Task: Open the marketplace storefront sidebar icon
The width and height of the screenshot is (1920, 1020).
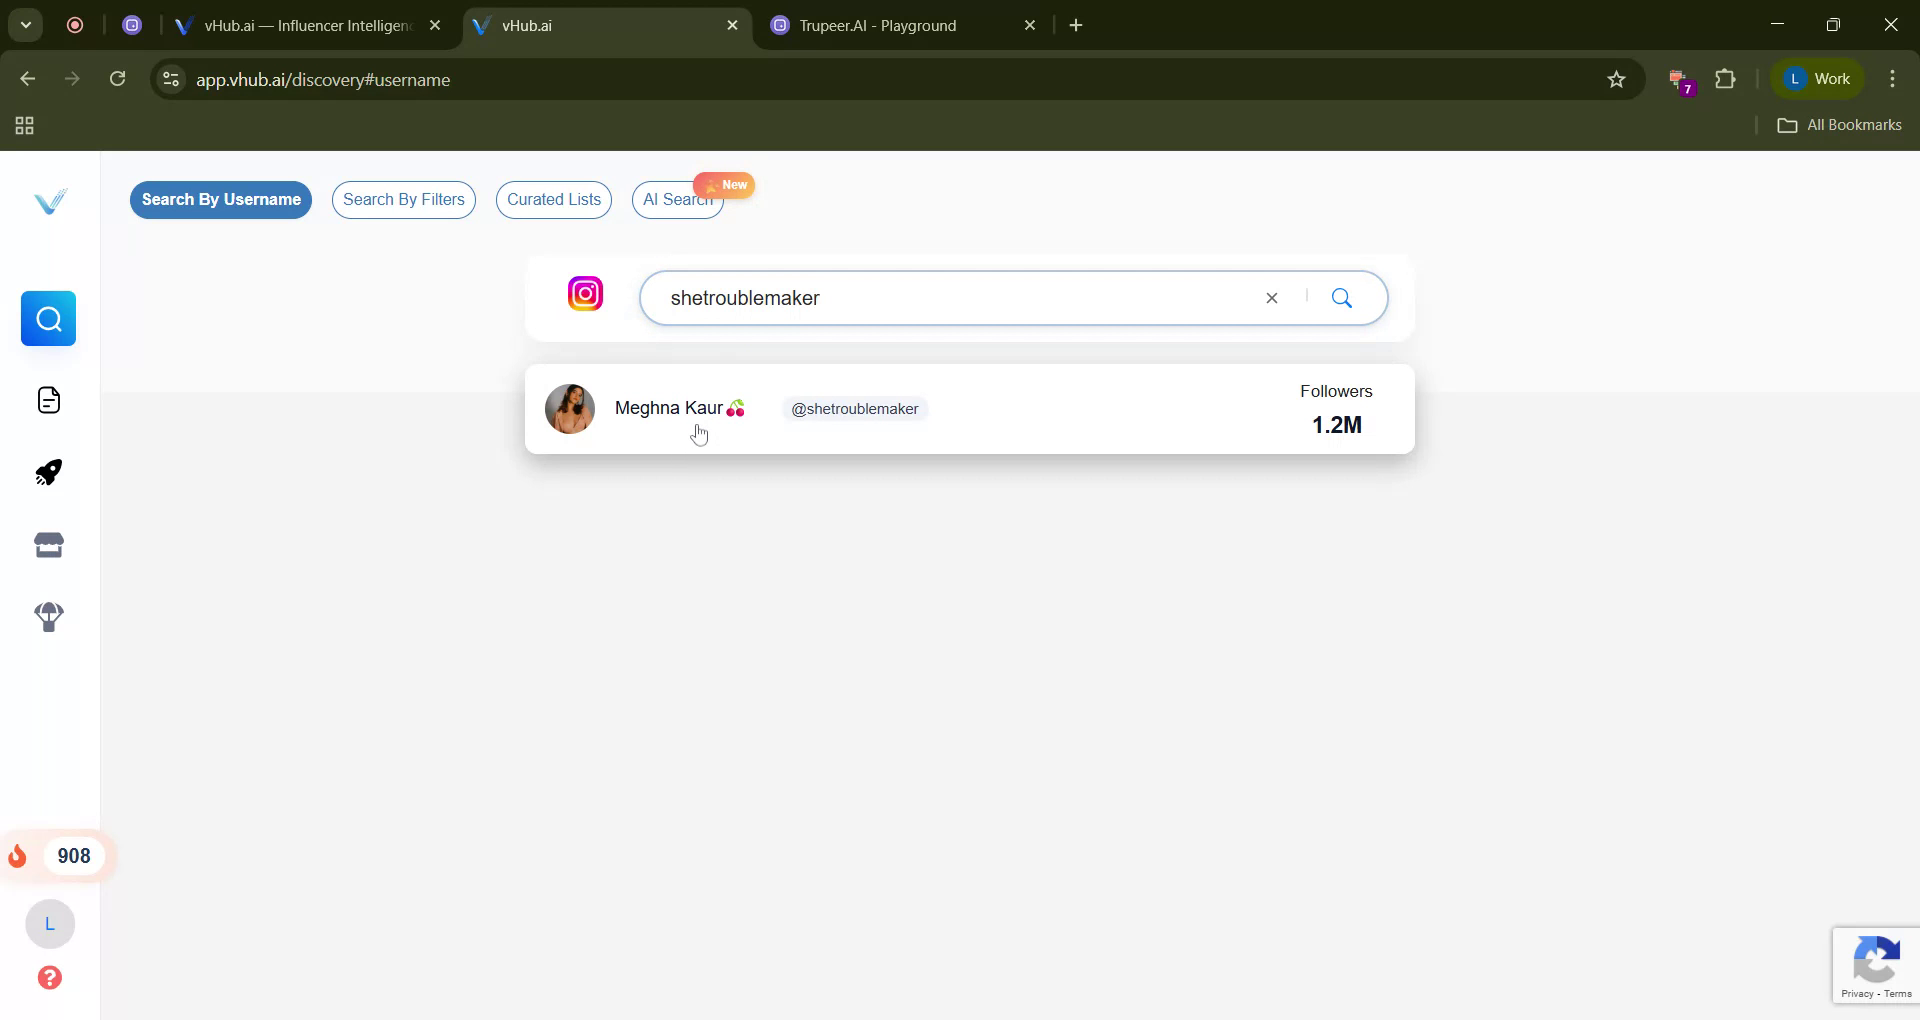Action: pos(48,544)
